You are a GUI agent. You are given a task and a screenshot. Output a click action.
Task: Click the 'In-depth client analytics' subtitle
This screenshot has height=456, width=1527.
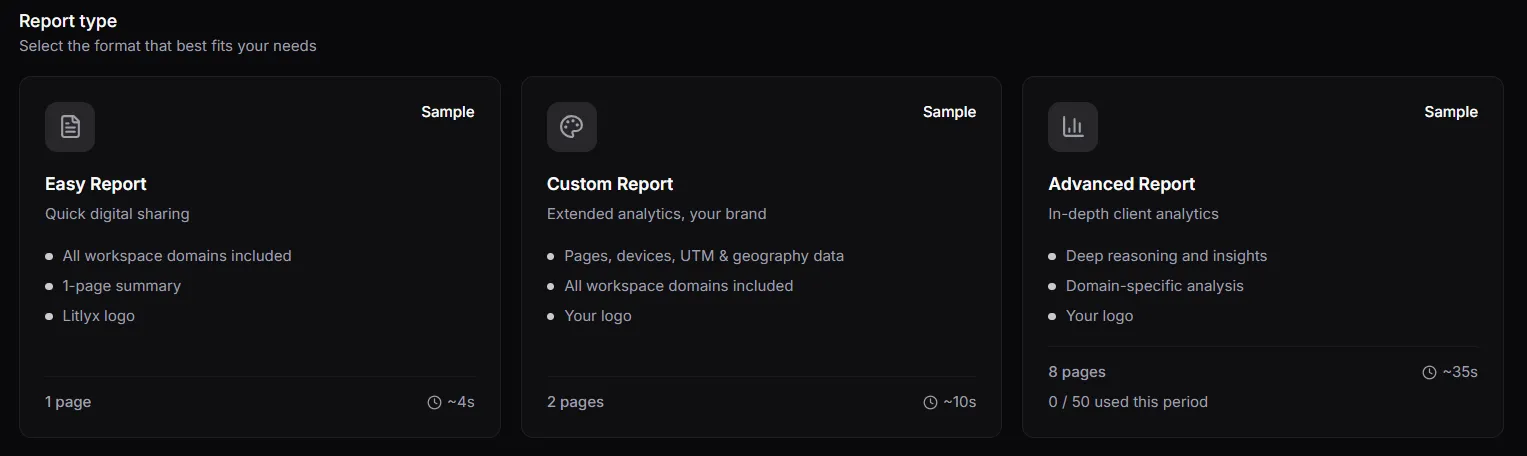tap(1134, 214)
